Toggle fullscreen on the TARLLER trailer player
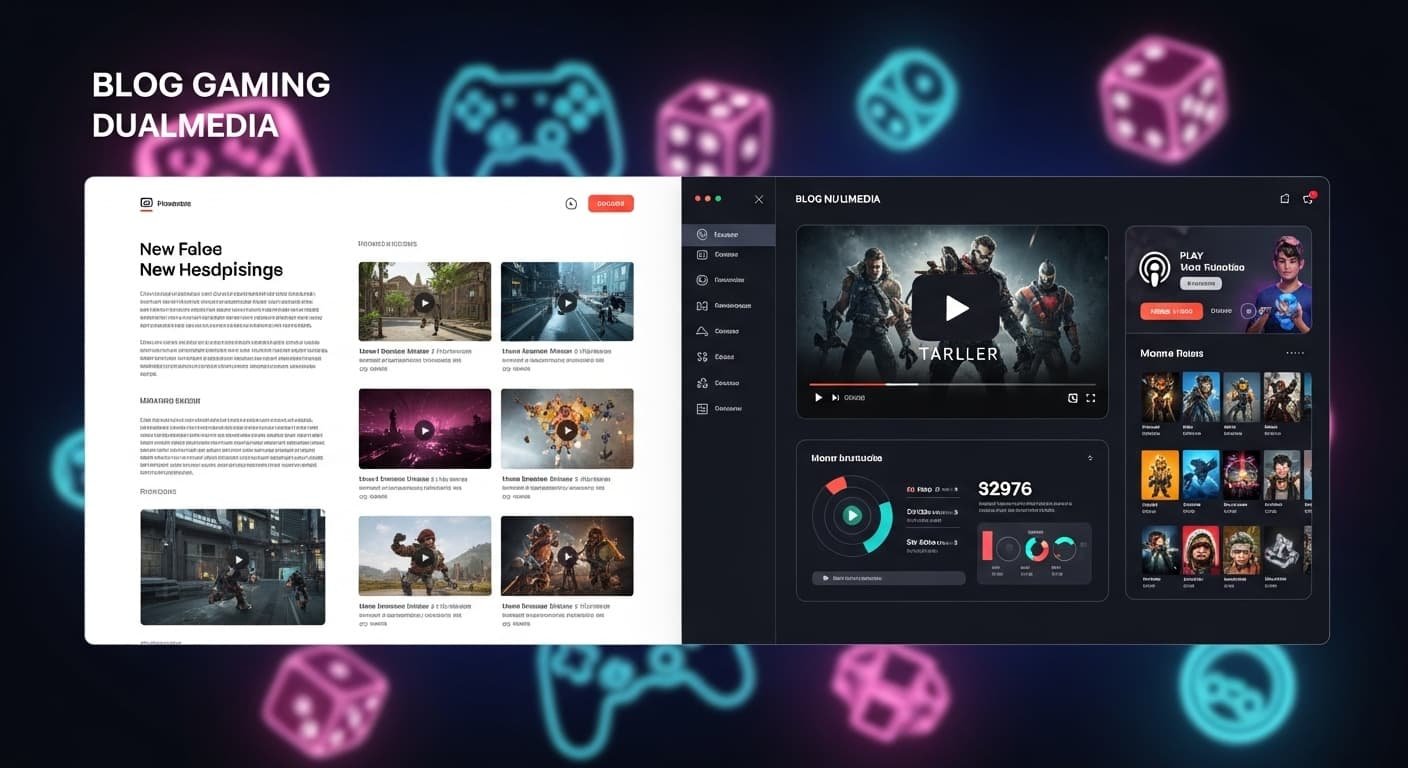 [x=1090, y=397]
